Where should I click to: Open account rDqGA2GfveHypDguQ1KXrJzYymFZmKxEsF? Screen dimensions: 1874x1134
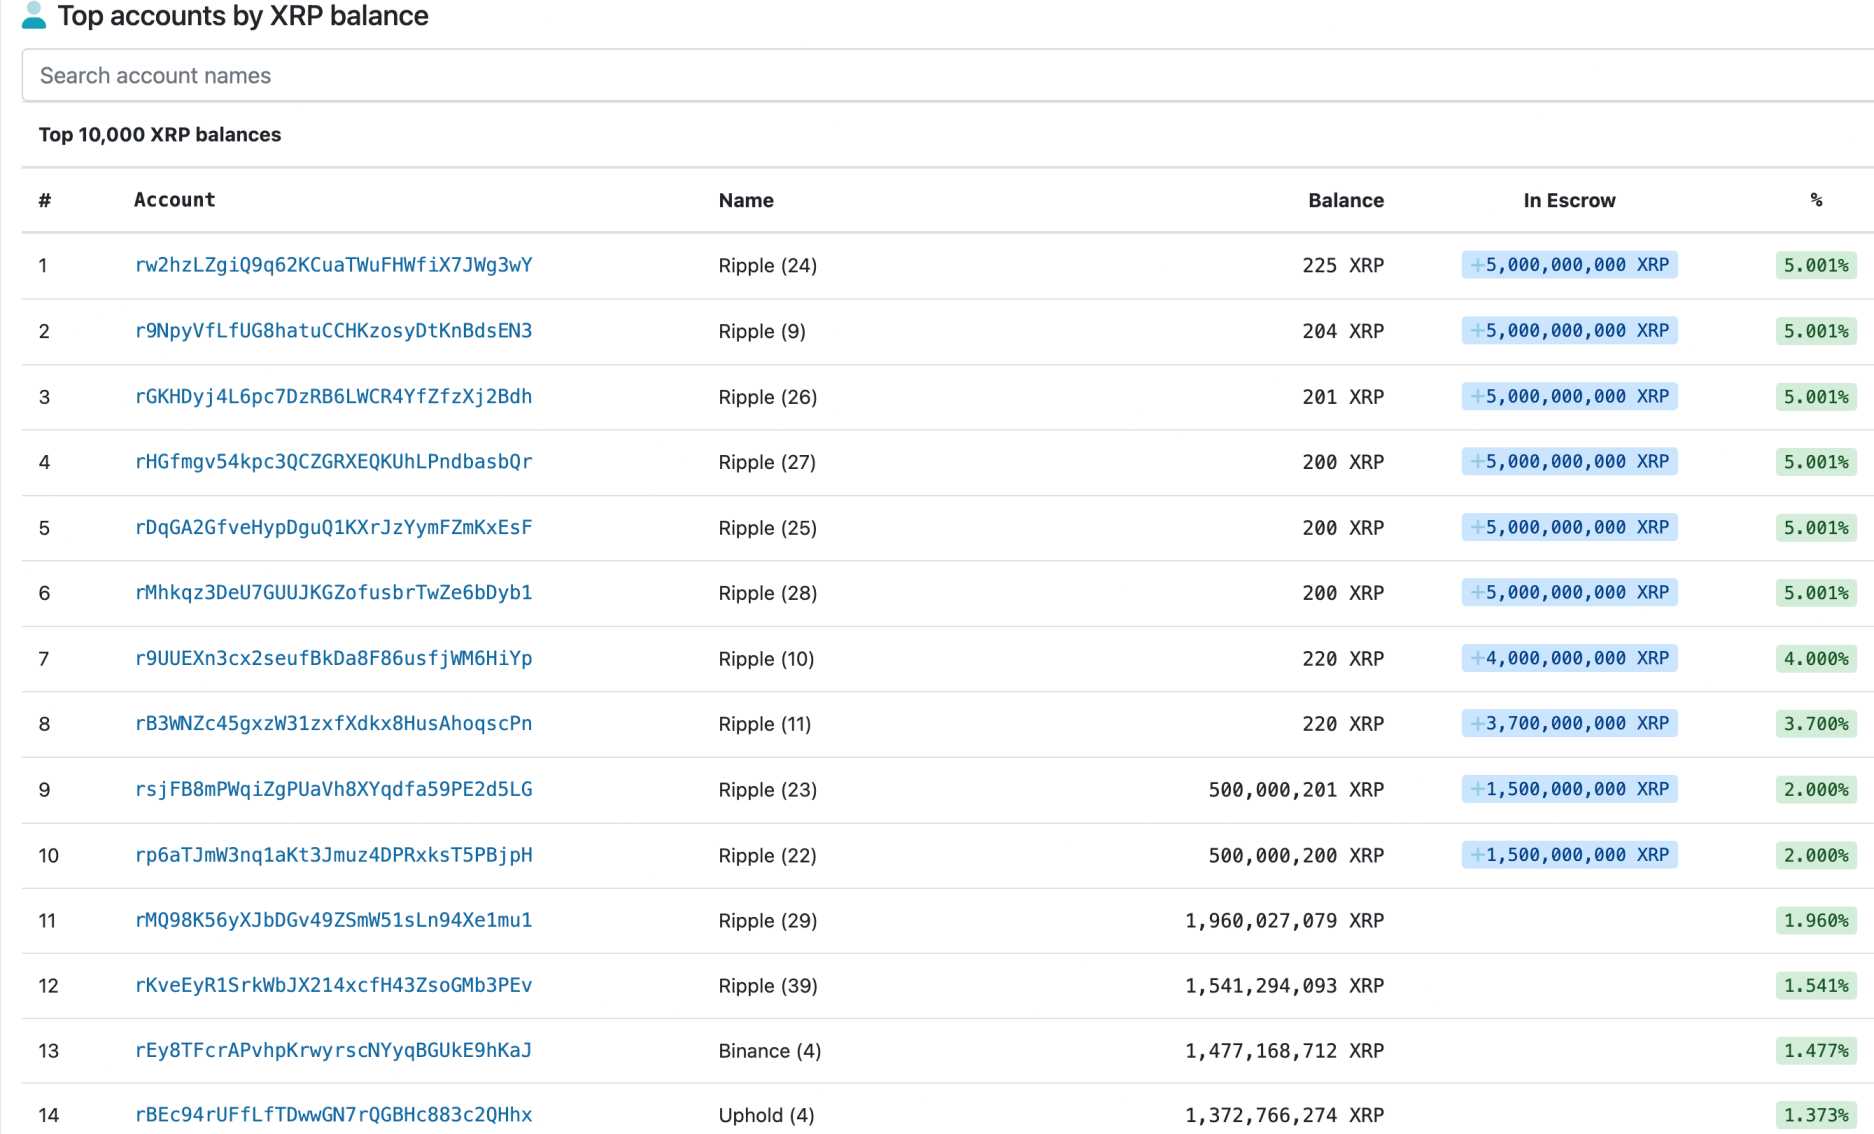point(333,528)
